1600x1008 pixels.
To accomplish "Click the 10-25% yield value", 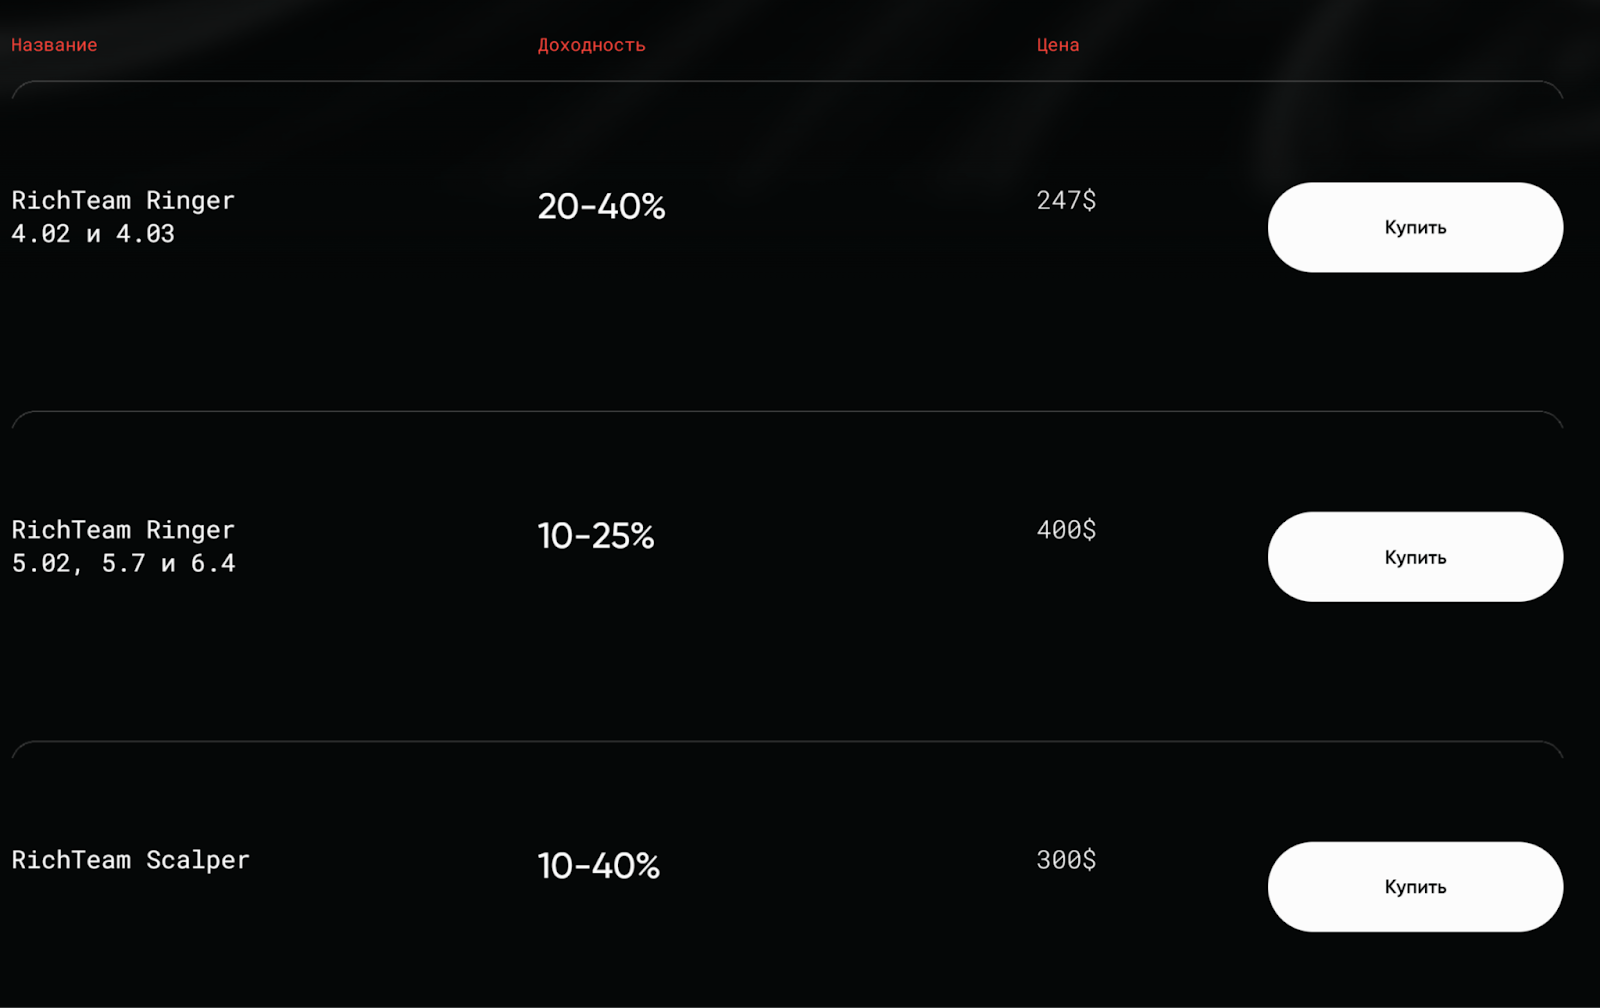I will pos(596,536).
